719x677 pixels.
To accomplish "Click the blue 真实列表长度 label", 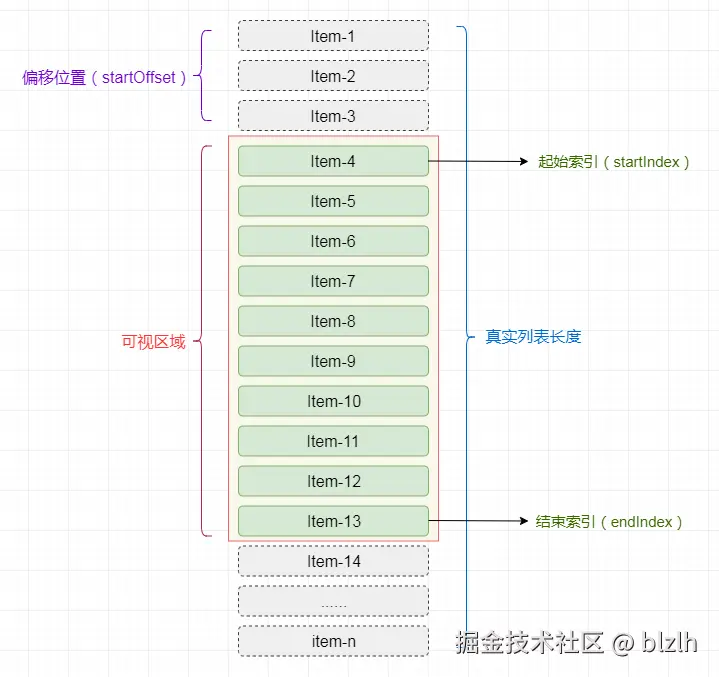I will pos(533,337).
